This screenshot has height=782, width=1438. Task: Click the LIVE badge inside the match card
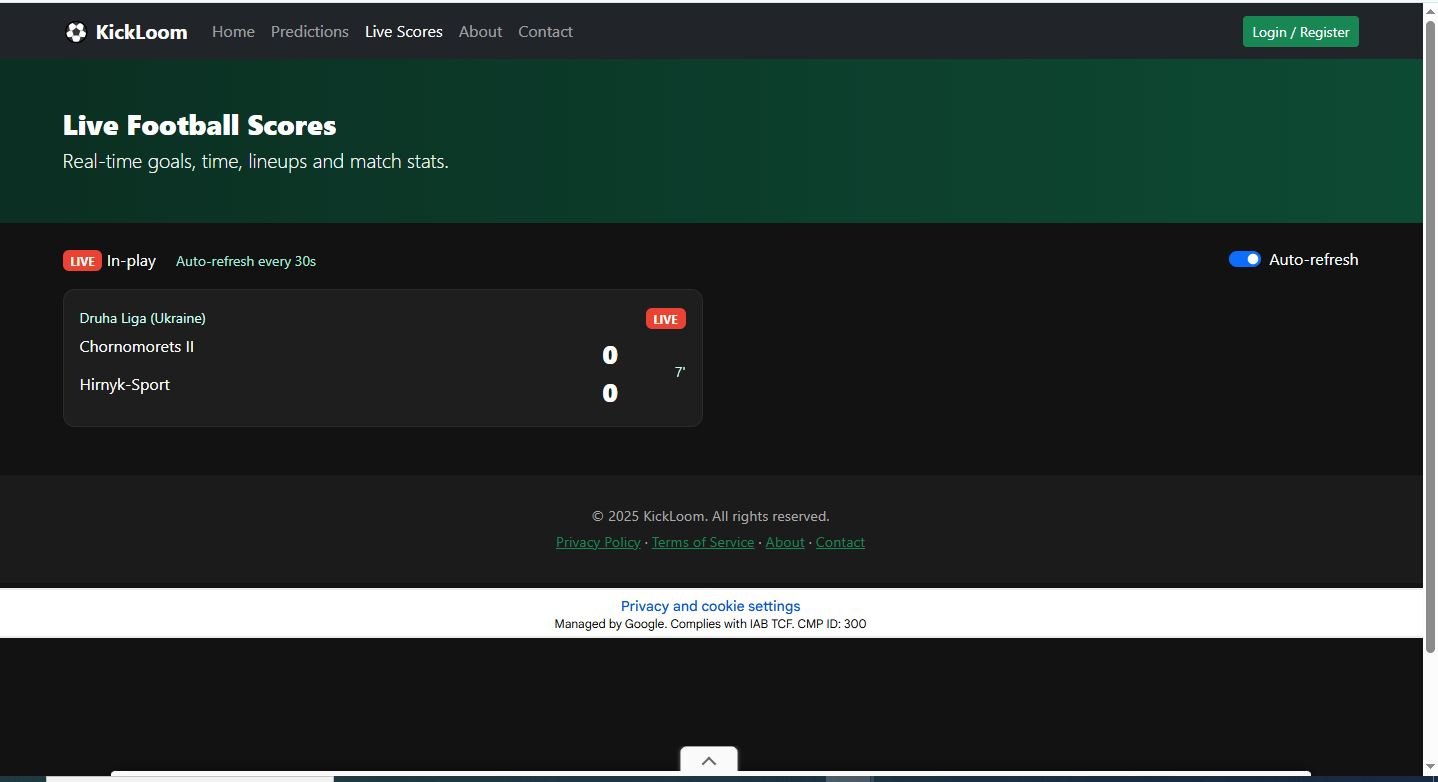[665, 319]
